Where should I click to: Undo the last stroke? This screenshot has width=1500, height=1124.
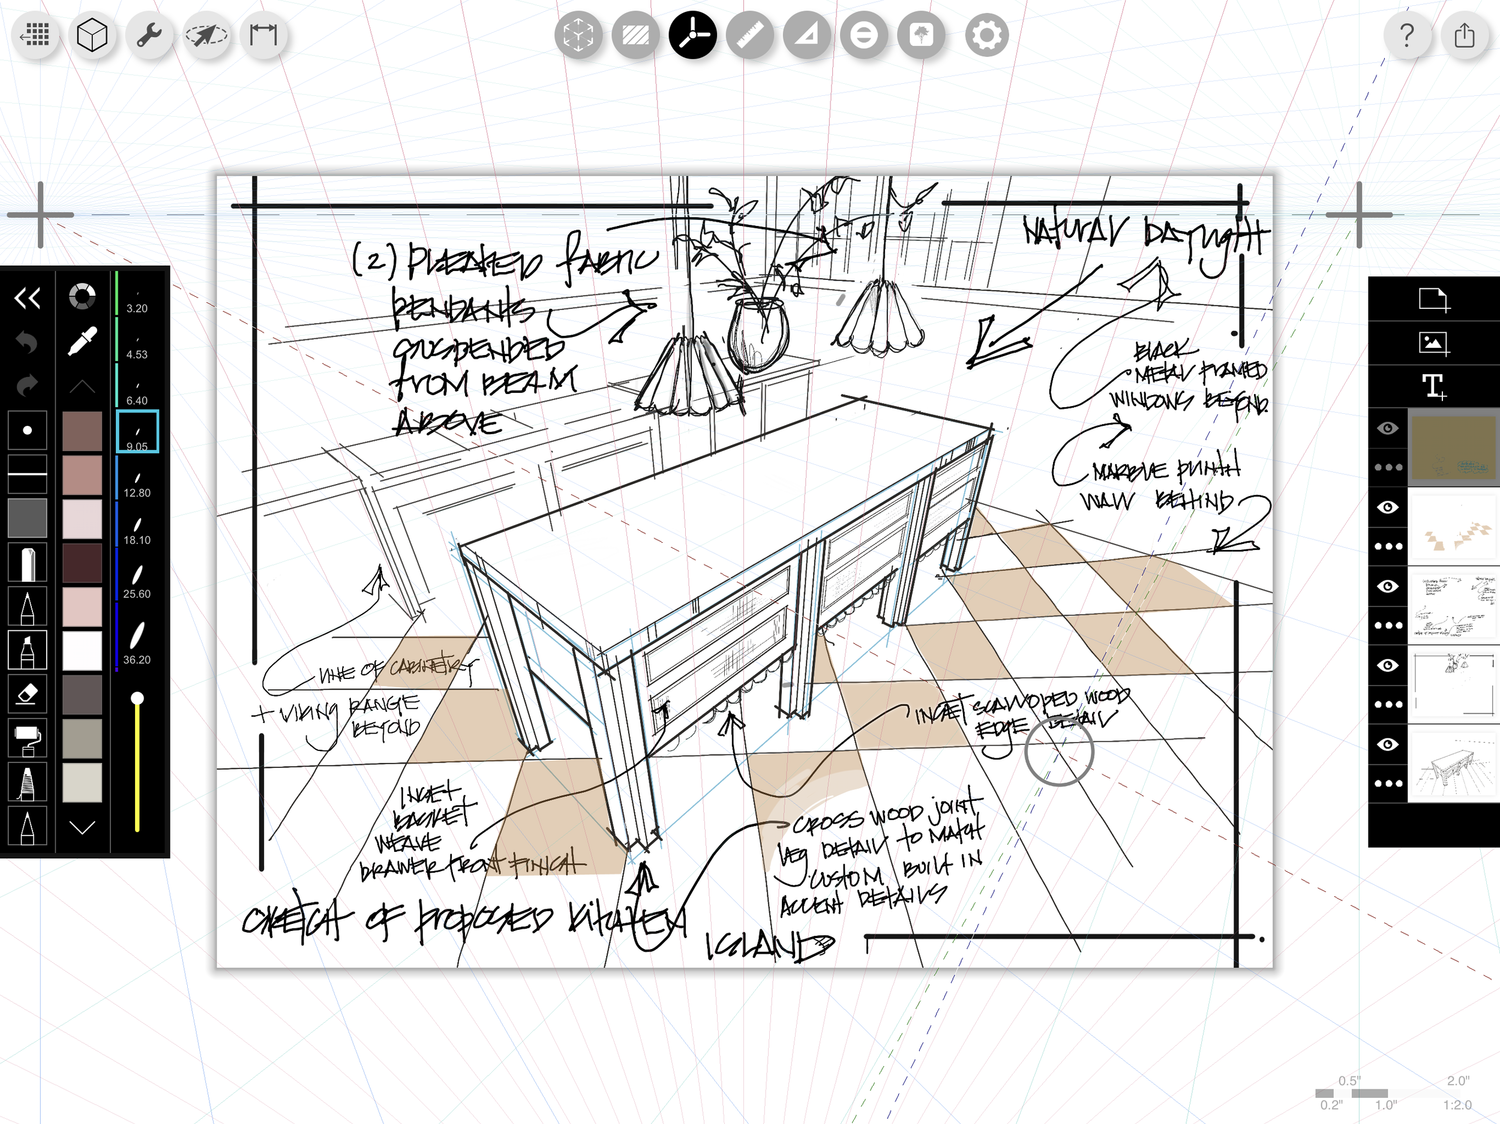[27, 342]
